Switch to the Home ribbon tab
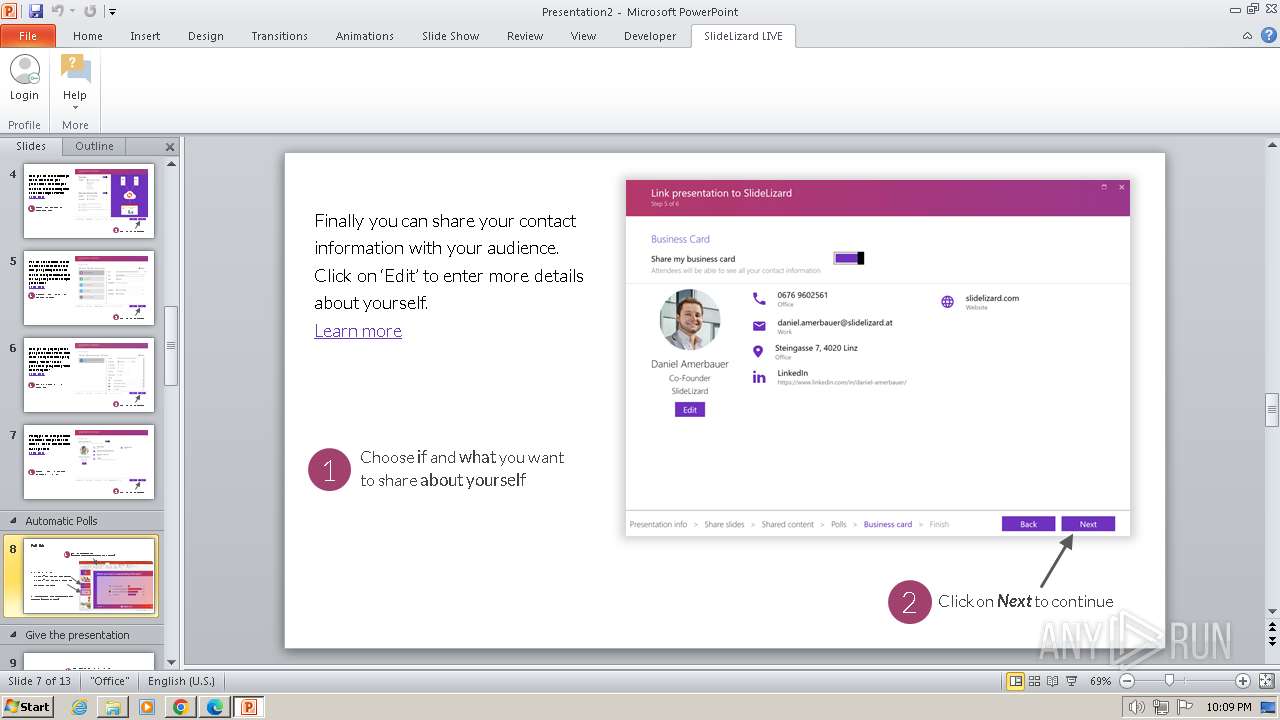This screenshot has width=1280, height=720. pos(88,36)
